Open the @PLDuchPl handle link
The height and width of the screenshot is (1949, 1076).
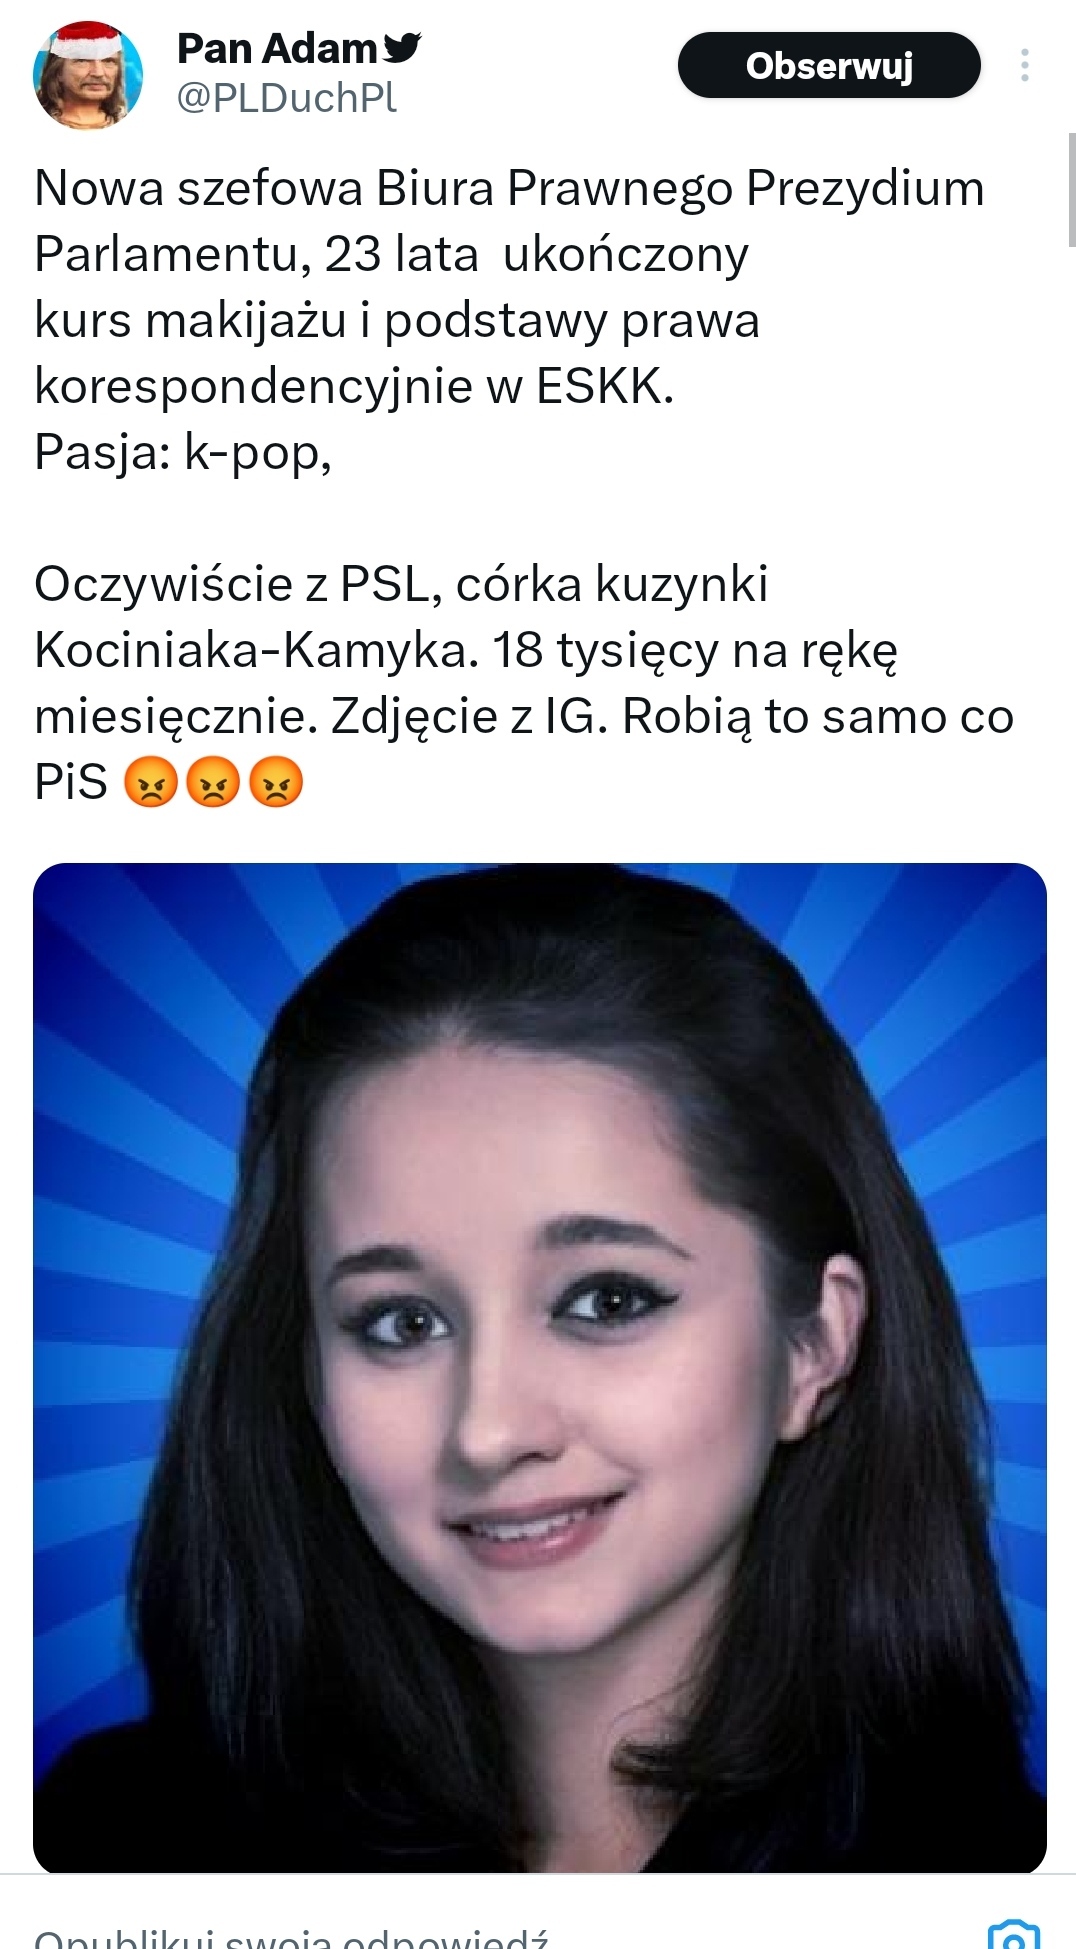point(287,98)
